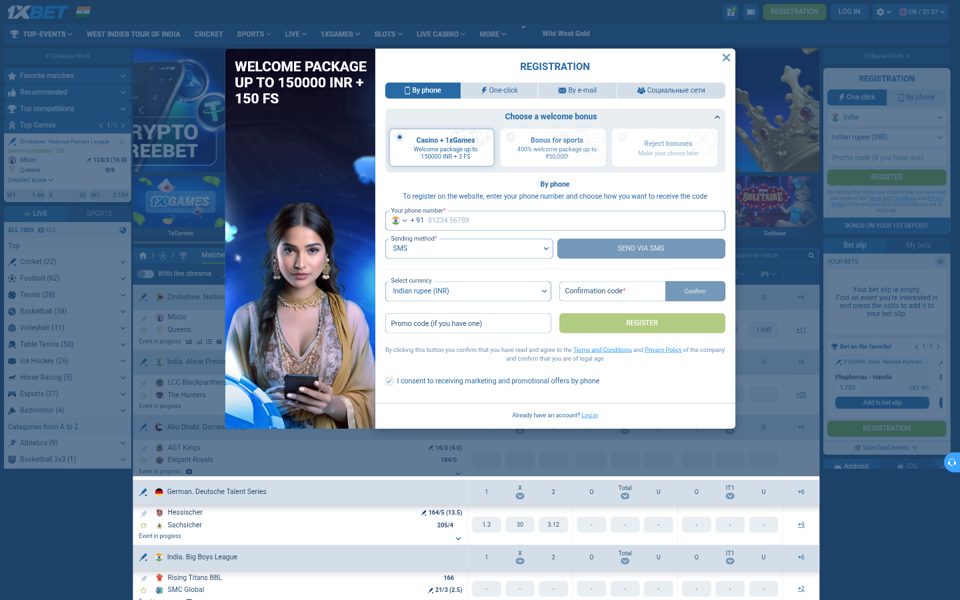Select the Casino + 1xGames welcome bonus

pyautogui.click(x=441, y=147)
